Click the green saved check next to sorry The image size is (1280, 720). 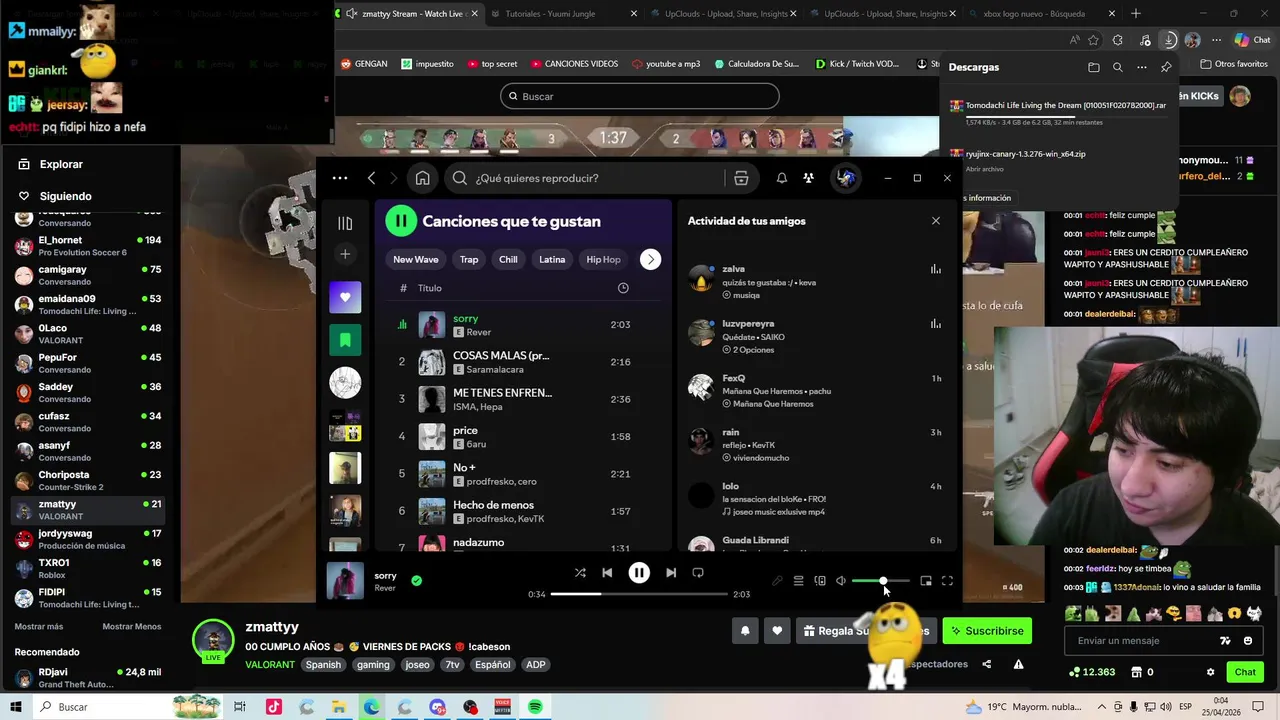click(x=417, y=580)
